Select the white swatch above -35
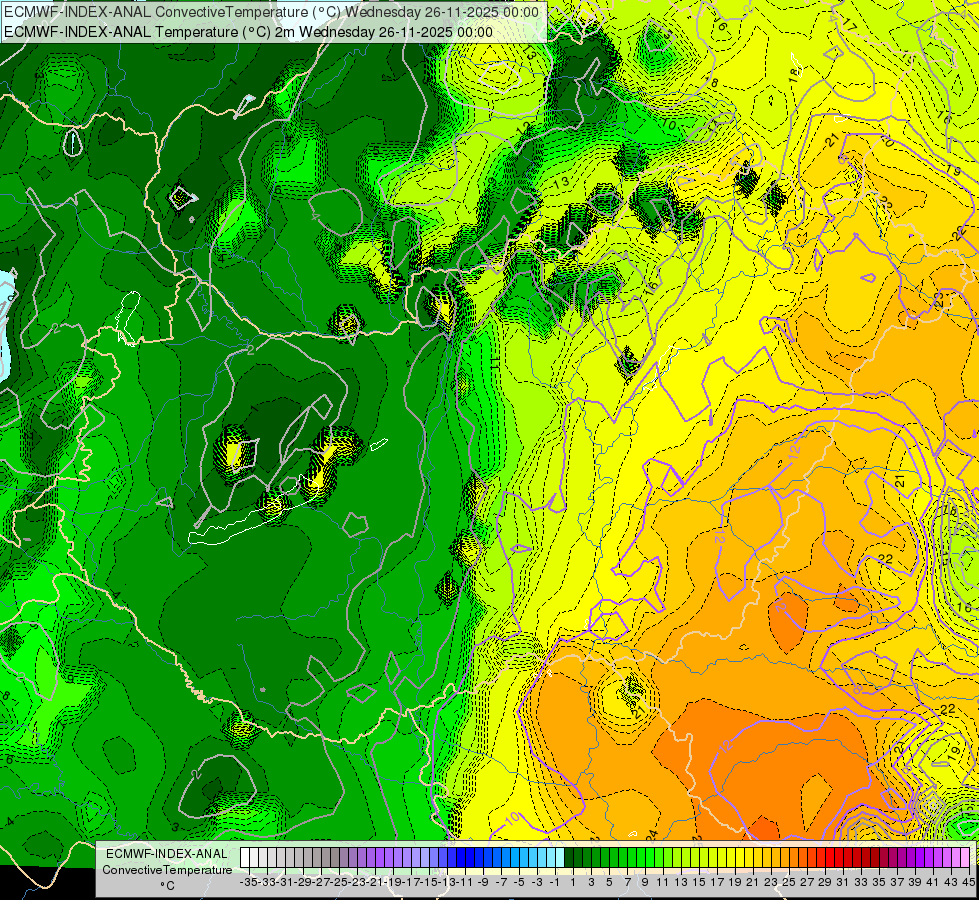Screen dimensions: 979x900 click(245, 858)
